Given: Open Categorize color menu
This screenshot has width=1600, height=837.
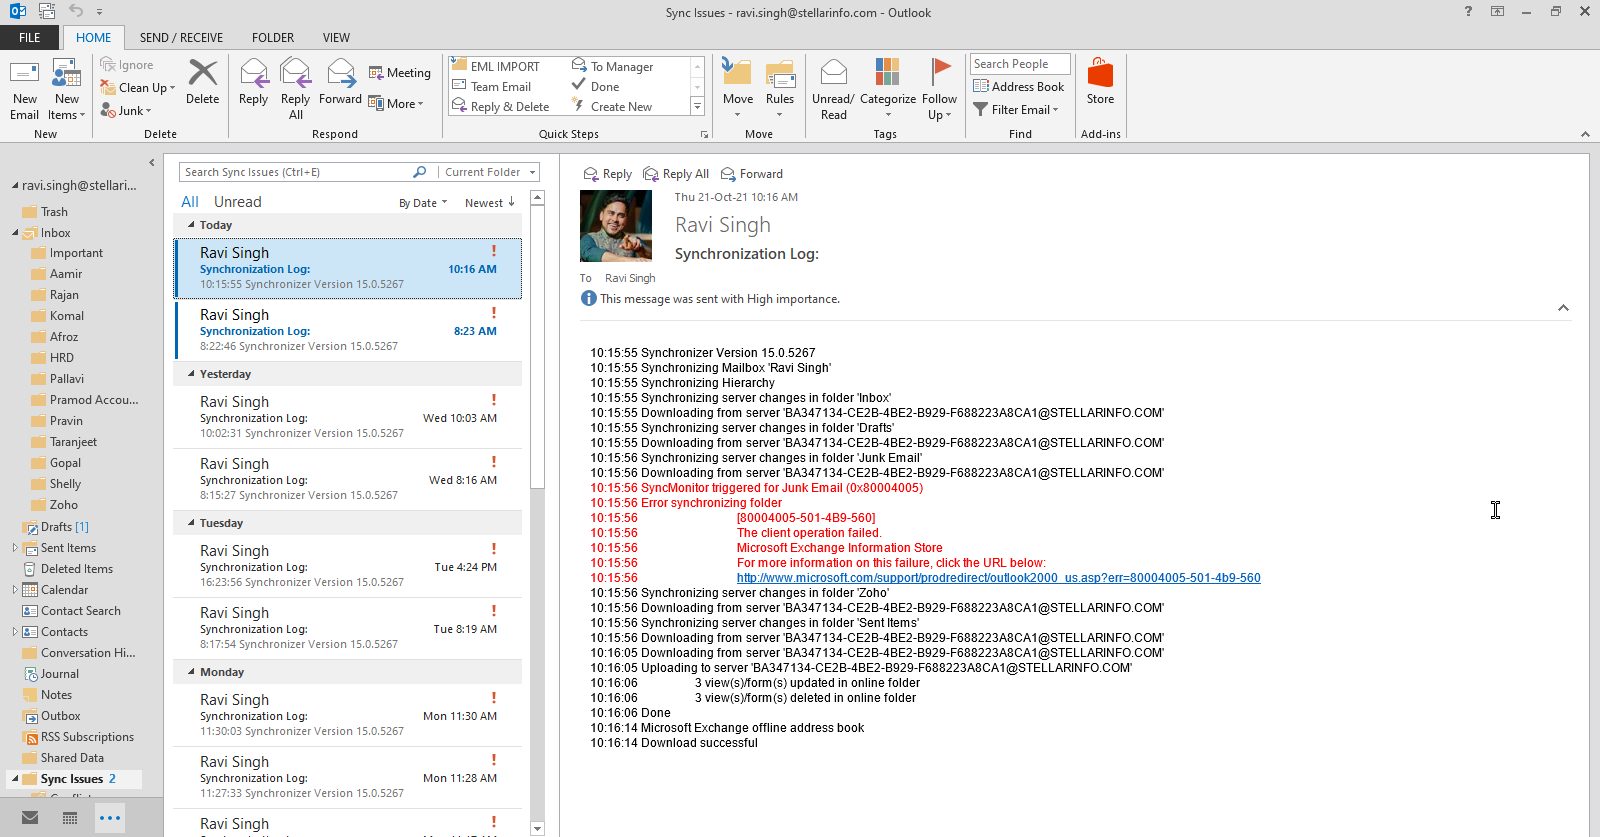Looking at the screenshot, I should (888, 89).
